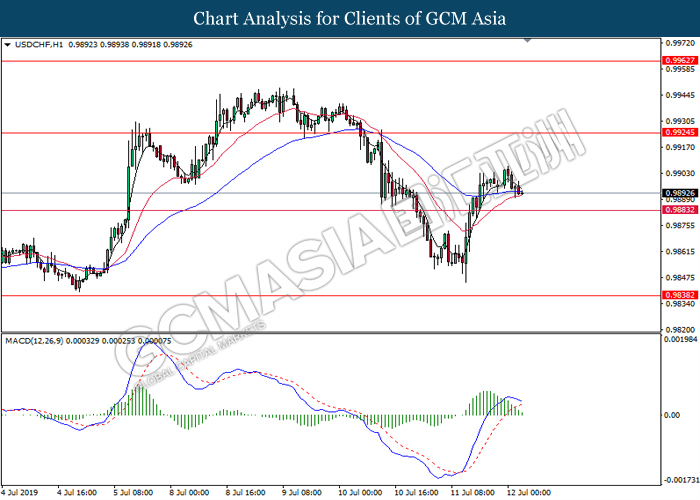Select the 0.99245 red price level tag
The height and width of the screenshot is (500, 700).
pos(680,132)
